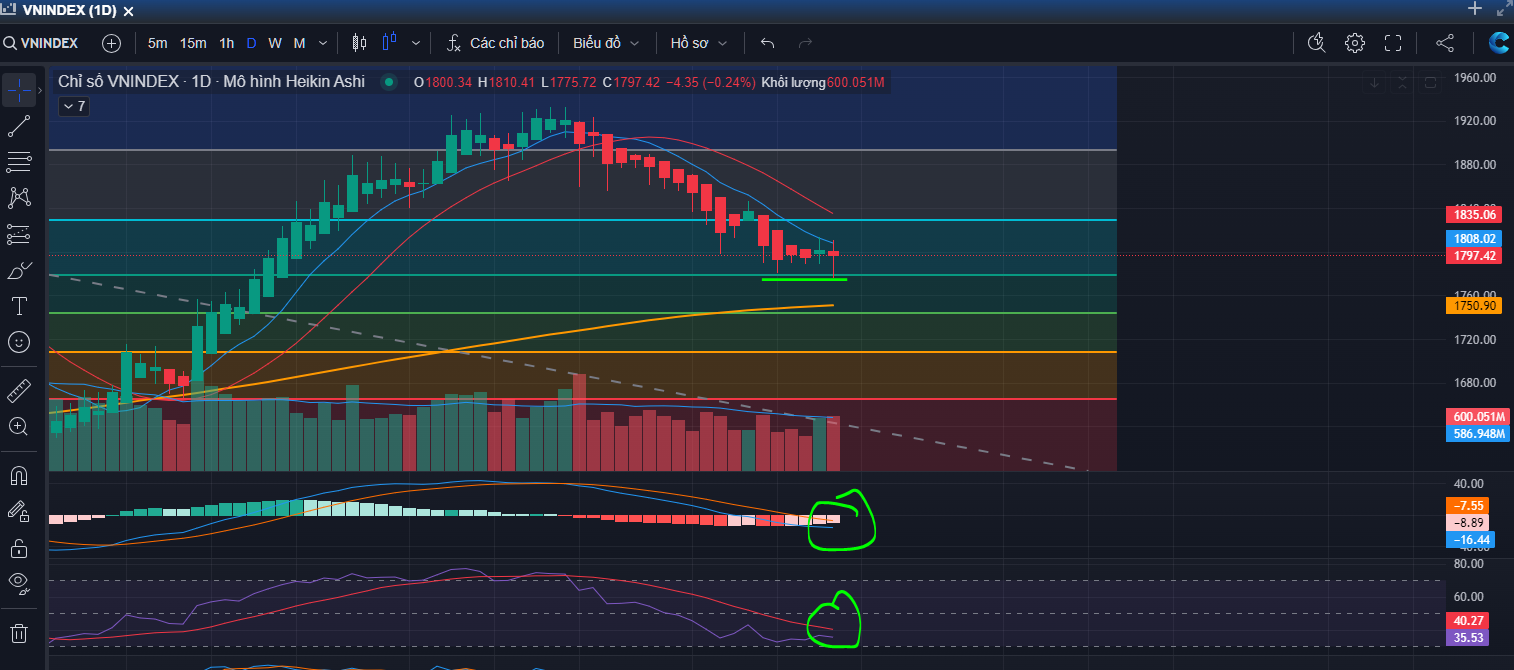Screen dimensions: 1514x670
Task: Click the green market status dot
Action: click(387, 82)
